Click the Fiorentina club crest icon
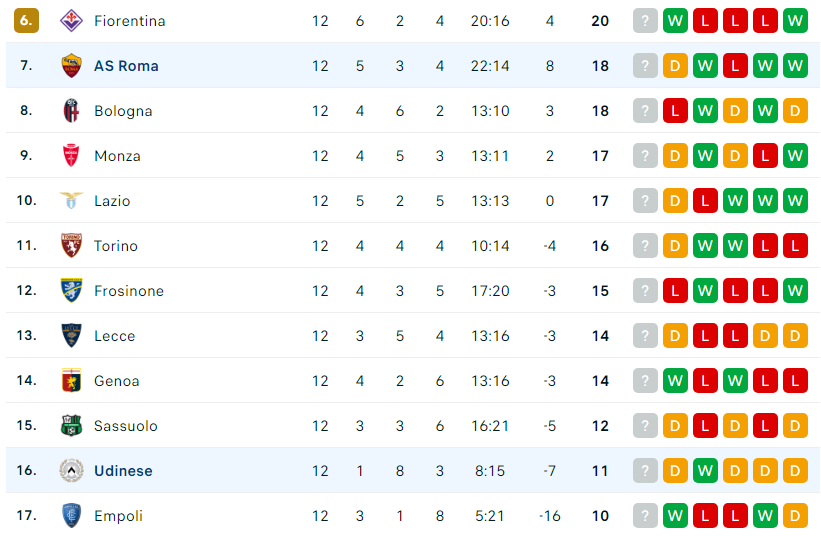Viewport: 821px width, 537px height. 71,21
